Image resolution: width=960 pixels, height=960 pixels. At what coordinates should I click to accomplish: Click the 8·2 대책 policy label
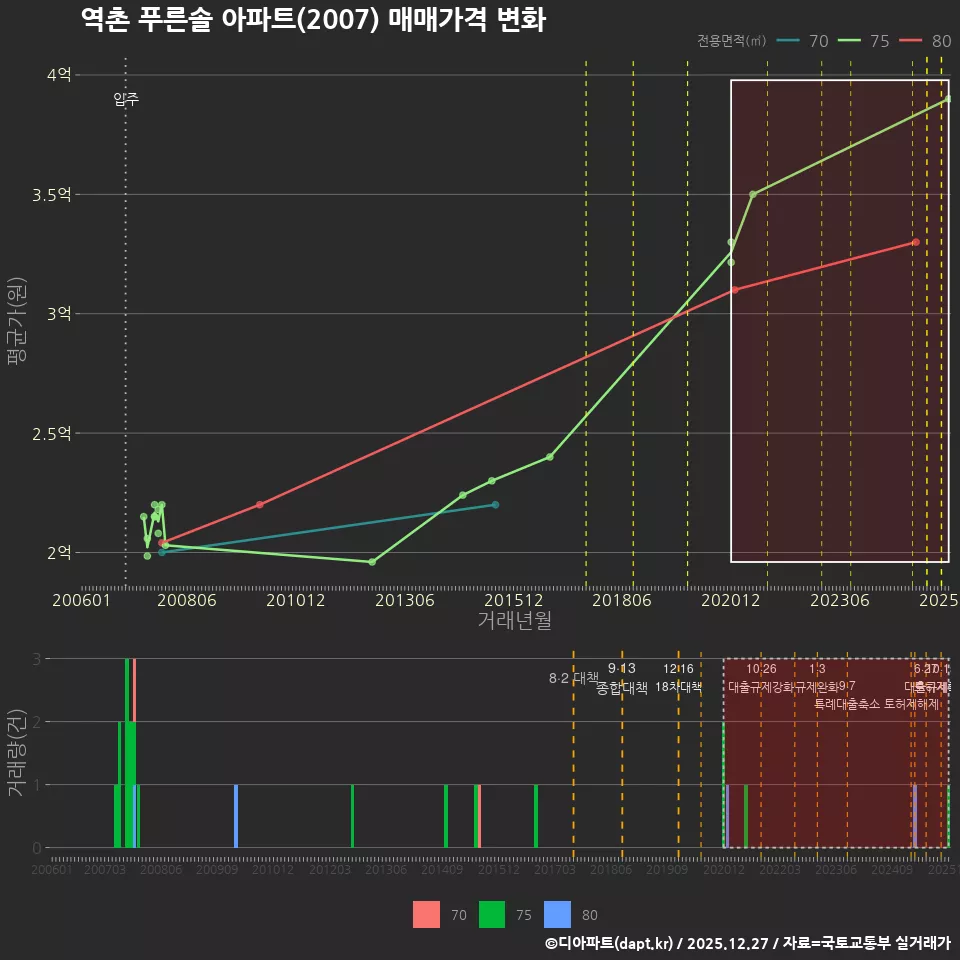pos(573,678)
